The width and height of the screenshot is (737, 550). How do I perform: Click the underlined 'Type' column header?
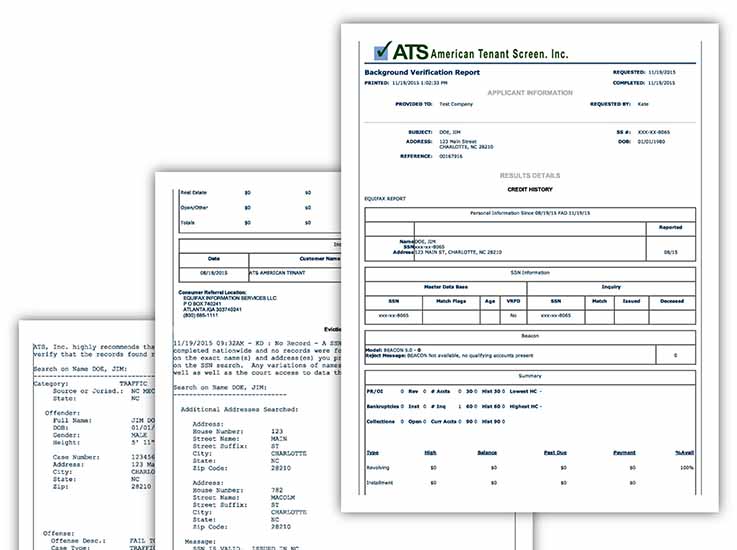372,453
